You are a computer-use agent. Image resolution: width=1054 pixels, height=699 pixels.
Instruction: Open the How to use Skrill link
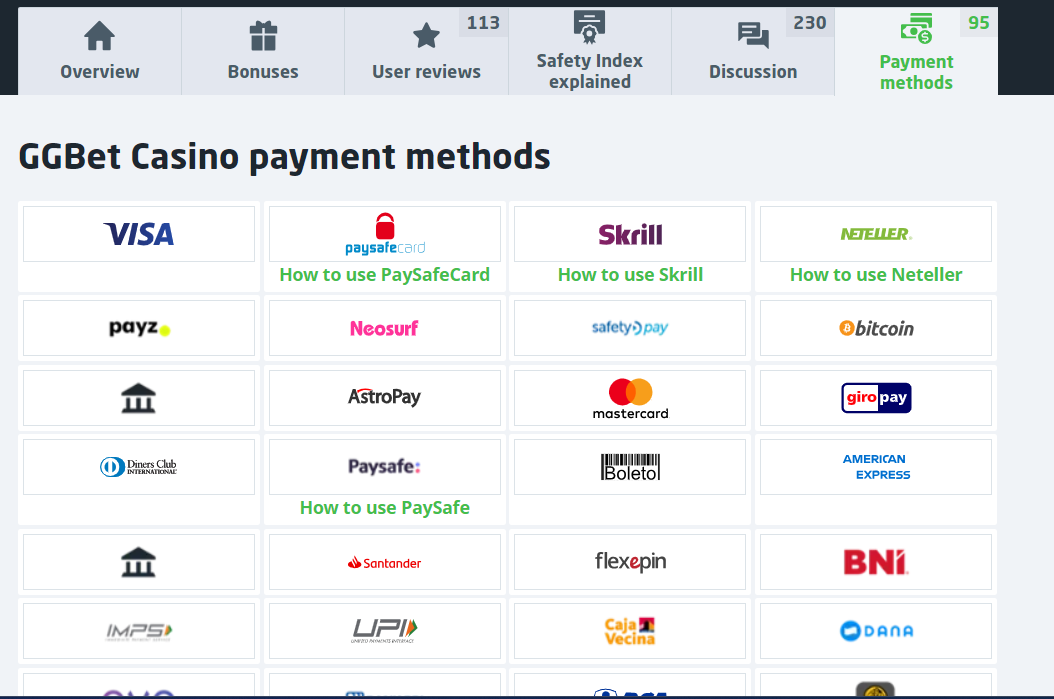(630, 275)
